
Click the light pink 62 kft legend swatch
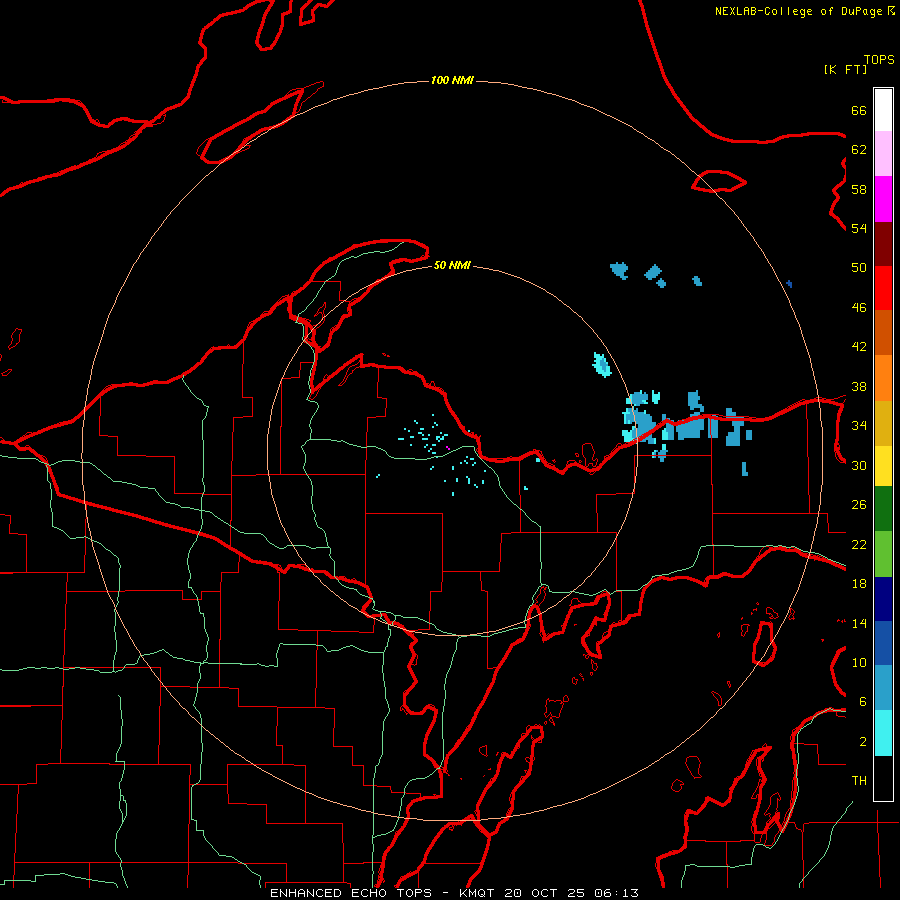(883, 154)
